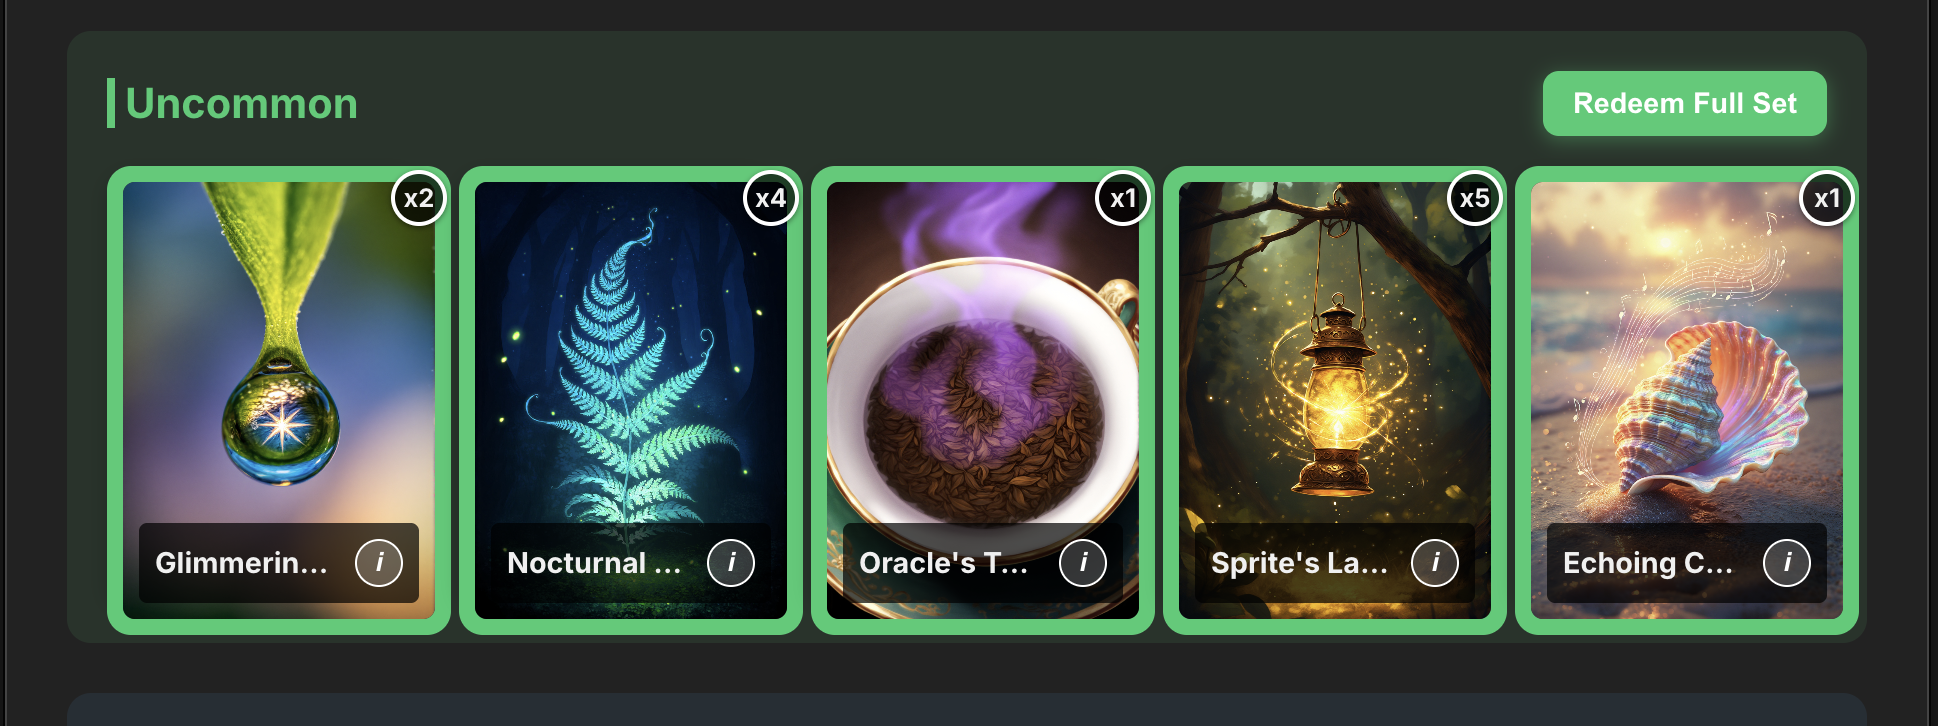Click the x5 badge on lantern card
The height and width of the screenshot is (726, 1938).
[x=1475, y=198]
